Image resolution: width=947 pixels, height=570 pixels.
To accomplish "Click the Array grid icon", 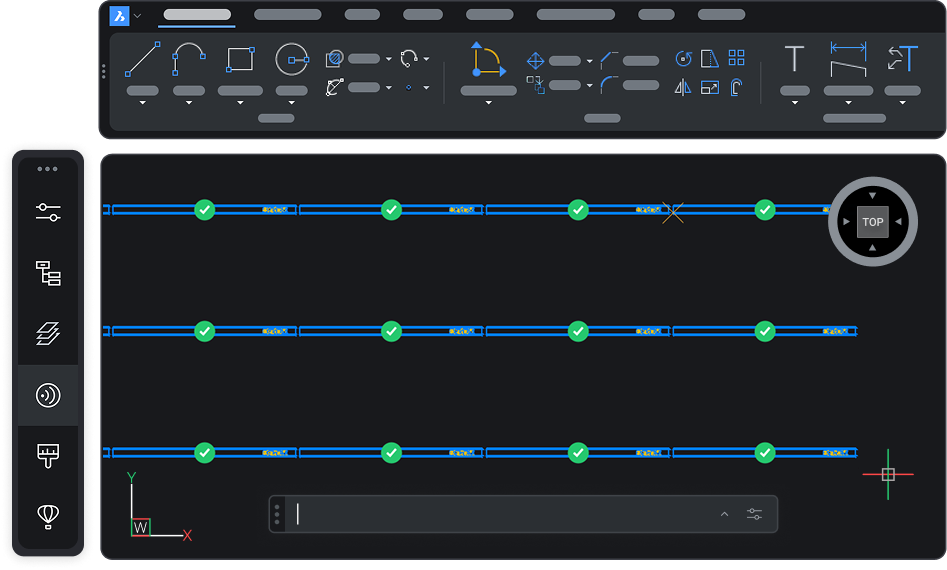I will coord(736,57).
